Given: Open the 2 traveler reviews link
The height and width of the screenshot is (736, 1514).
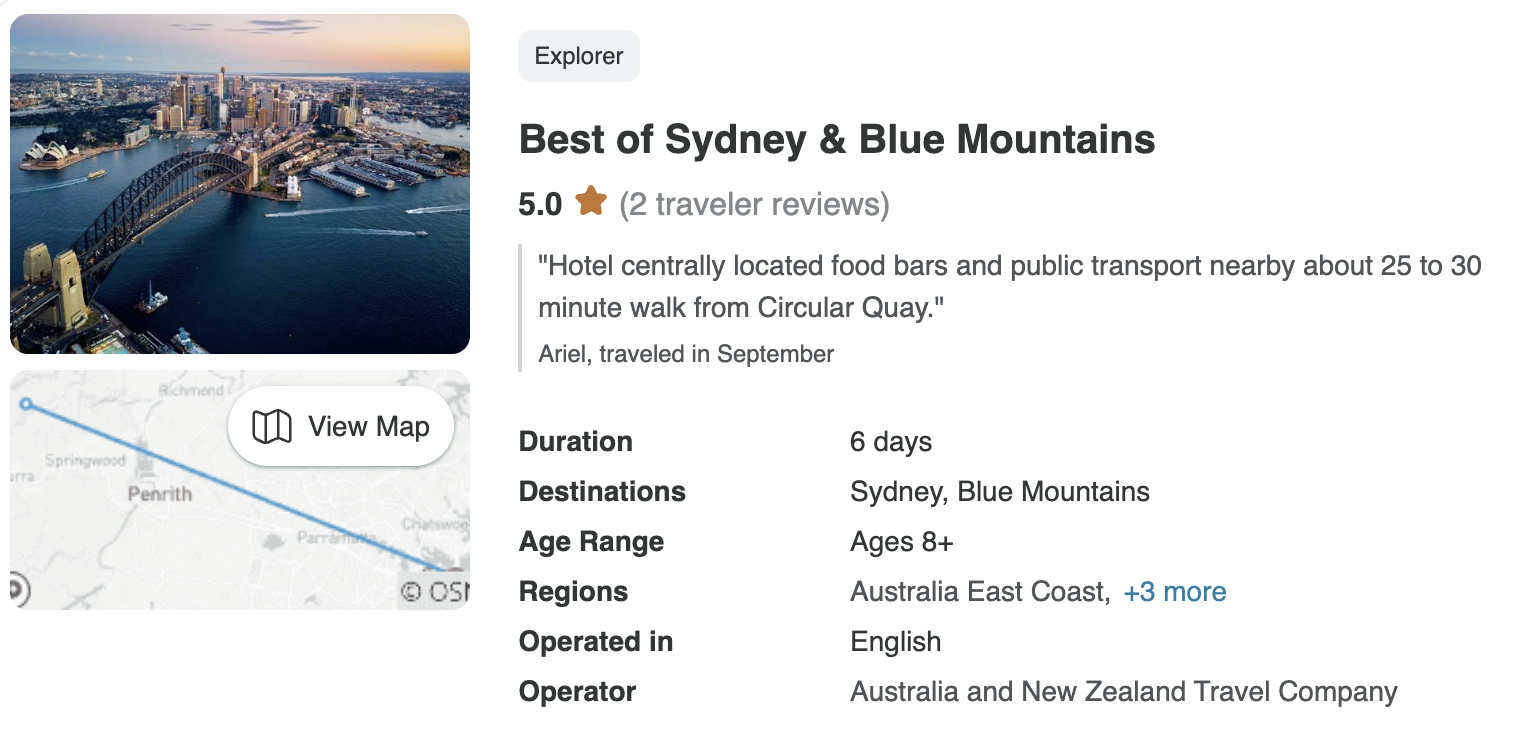Looking at the screenshot, I should click(x=754, y=204).
